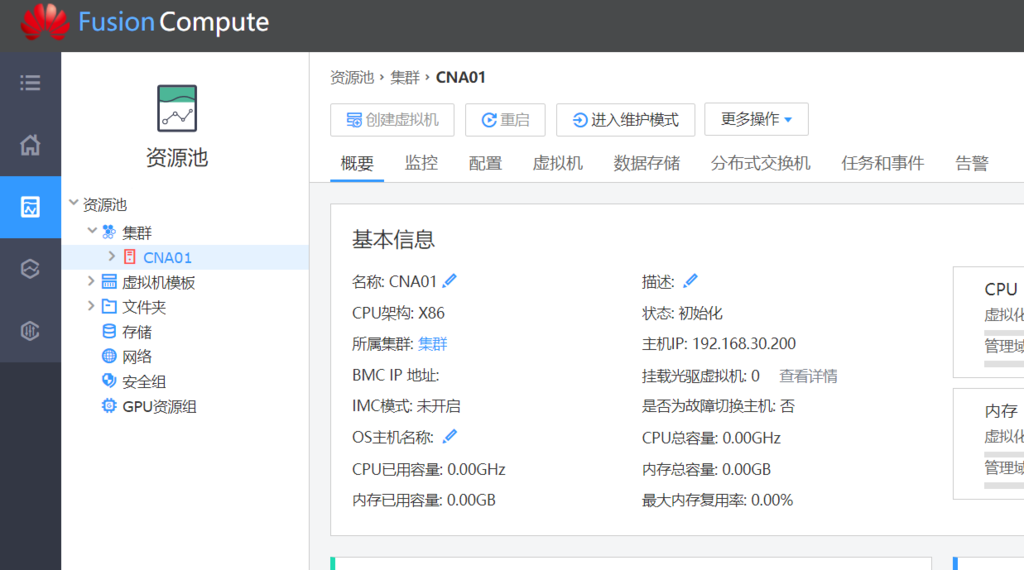Expand the 虚拟机模板 tree node

click(x=91, y=281)
